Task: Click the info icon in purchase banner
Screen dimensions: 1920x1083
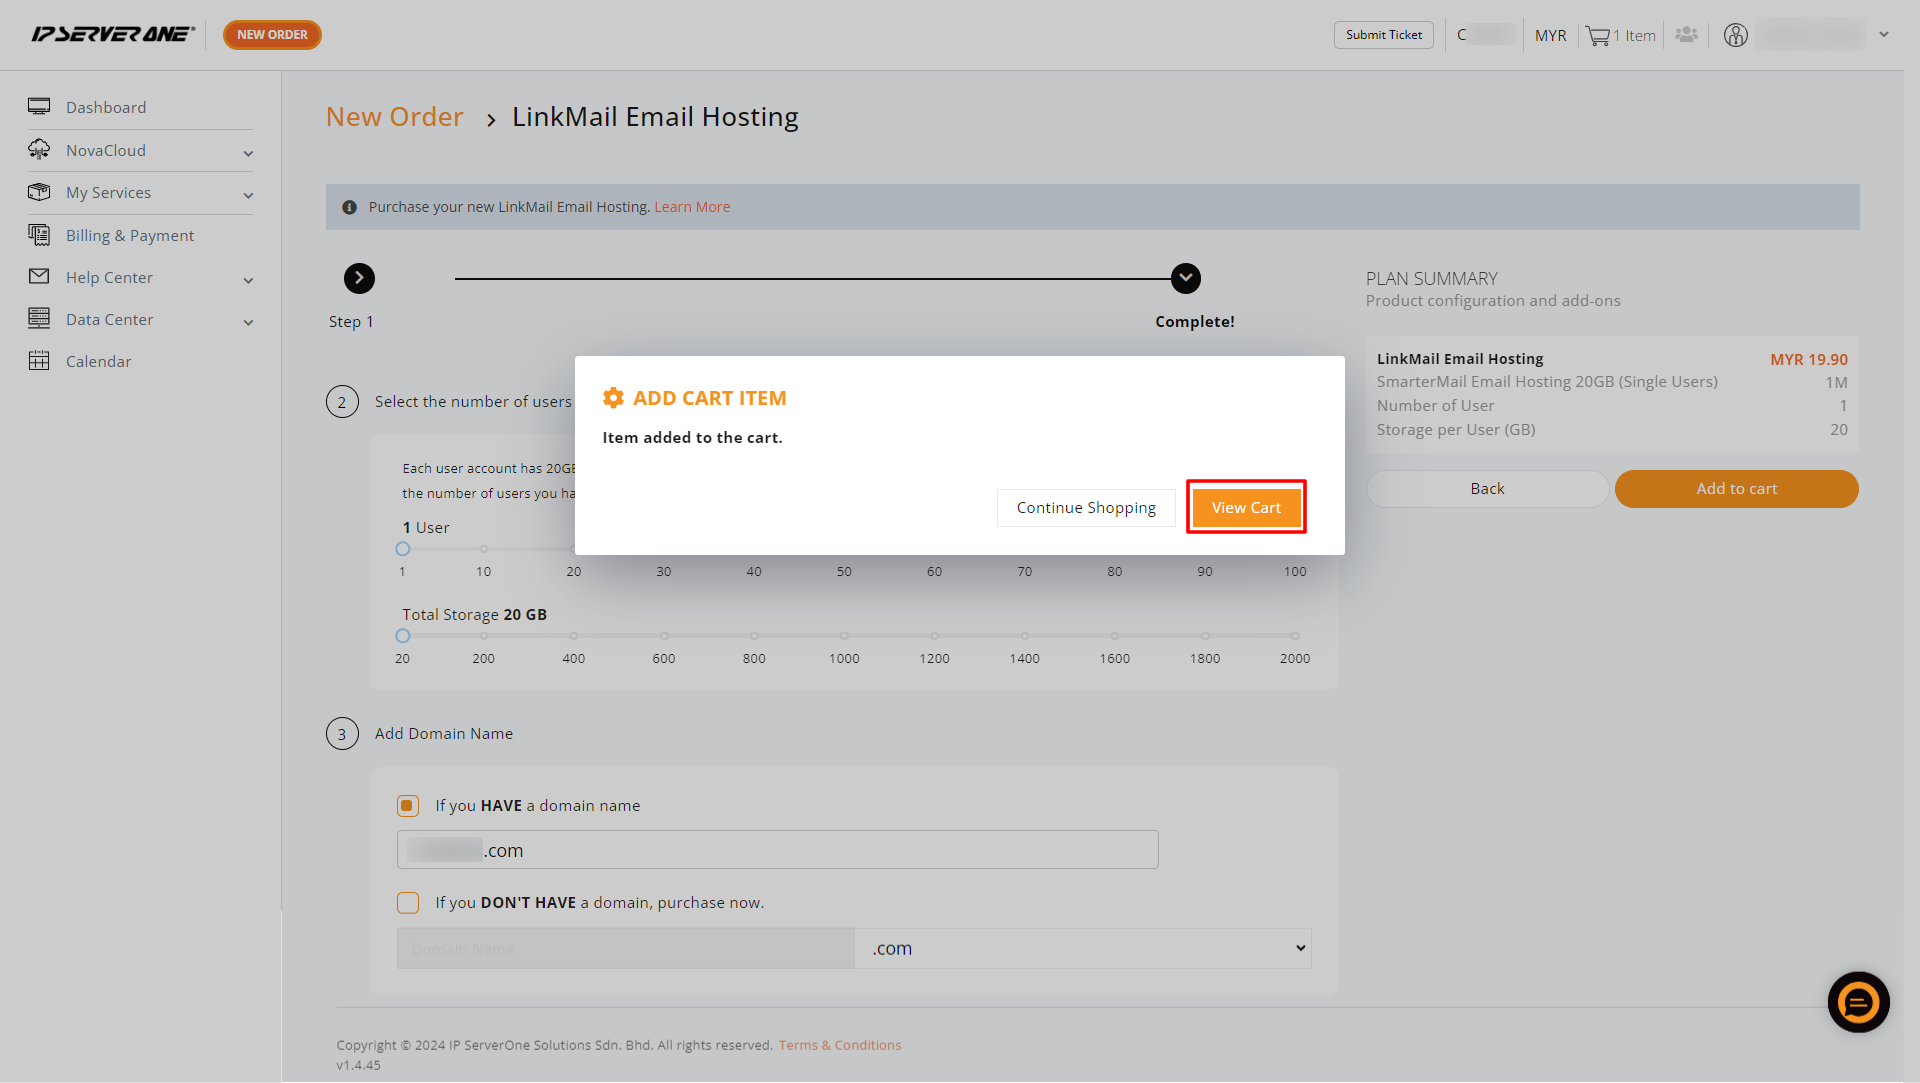Action: (x=349, y=207)
